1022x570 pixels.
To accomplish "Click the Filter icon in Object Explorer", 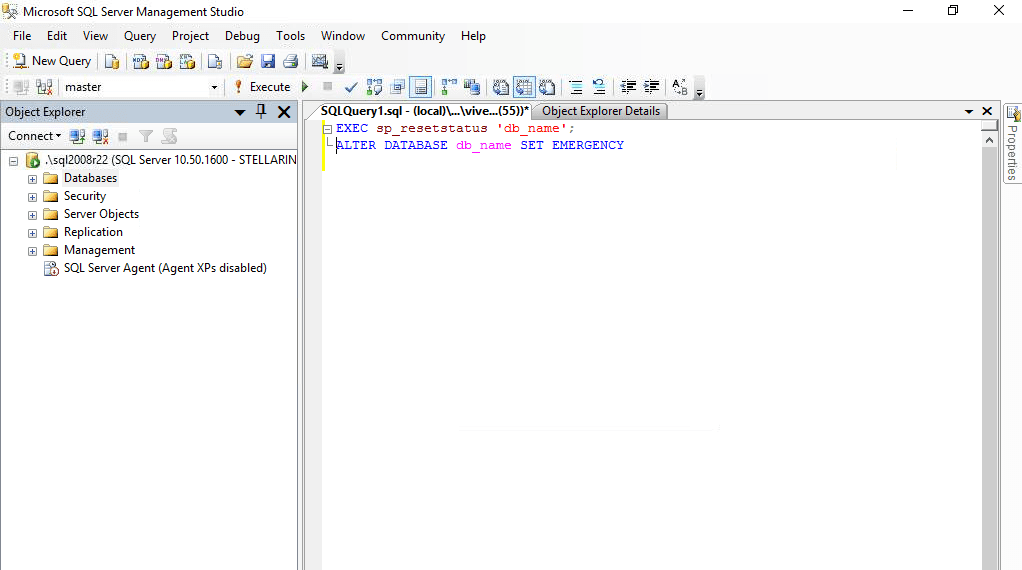I will [x=146, y=136].
